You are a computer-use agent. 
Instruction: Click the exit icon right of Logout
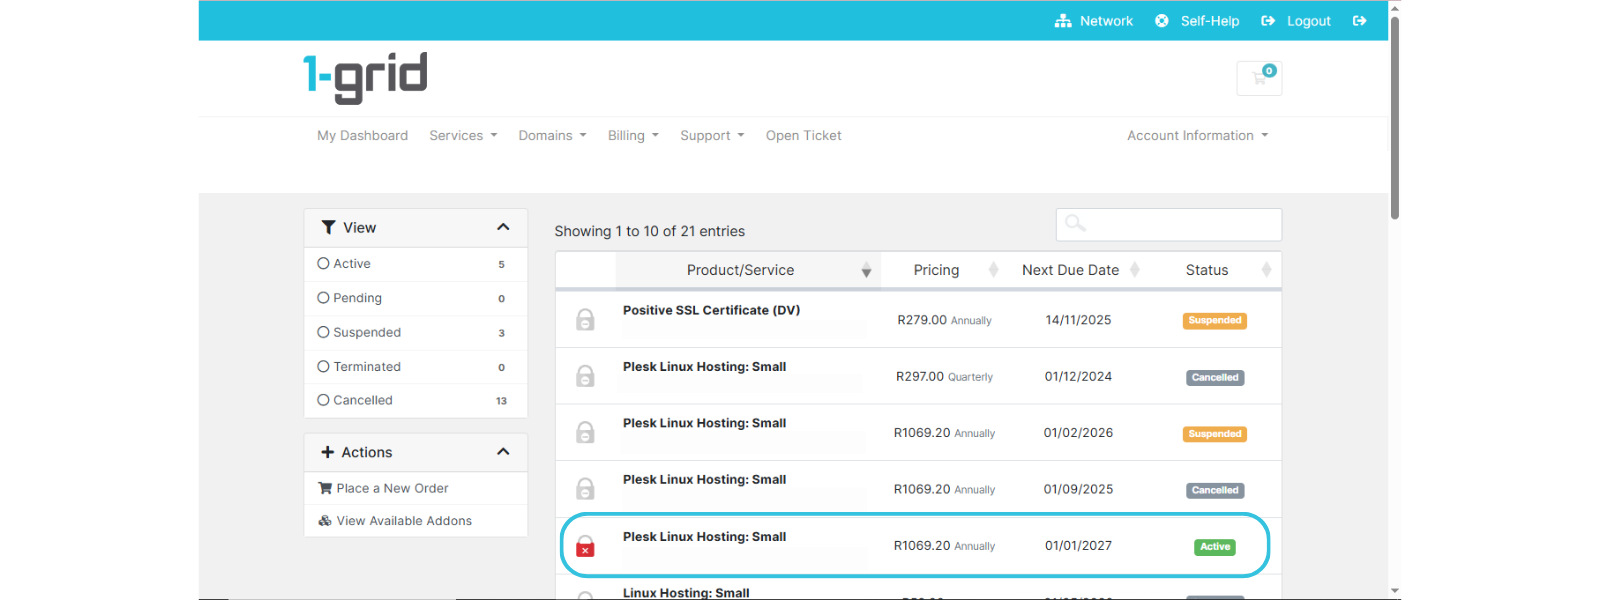pos(1359,21)
